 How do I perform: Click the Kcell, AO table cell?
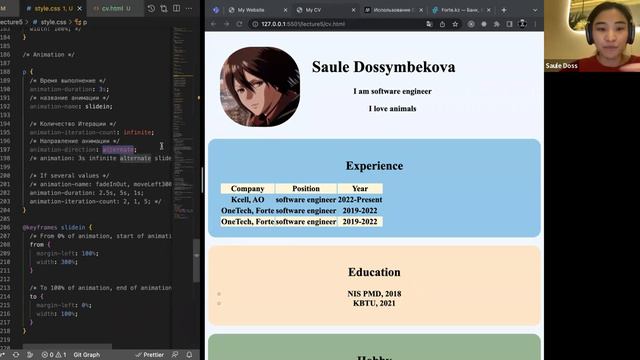pyautogui.click(x=247, y=200)
